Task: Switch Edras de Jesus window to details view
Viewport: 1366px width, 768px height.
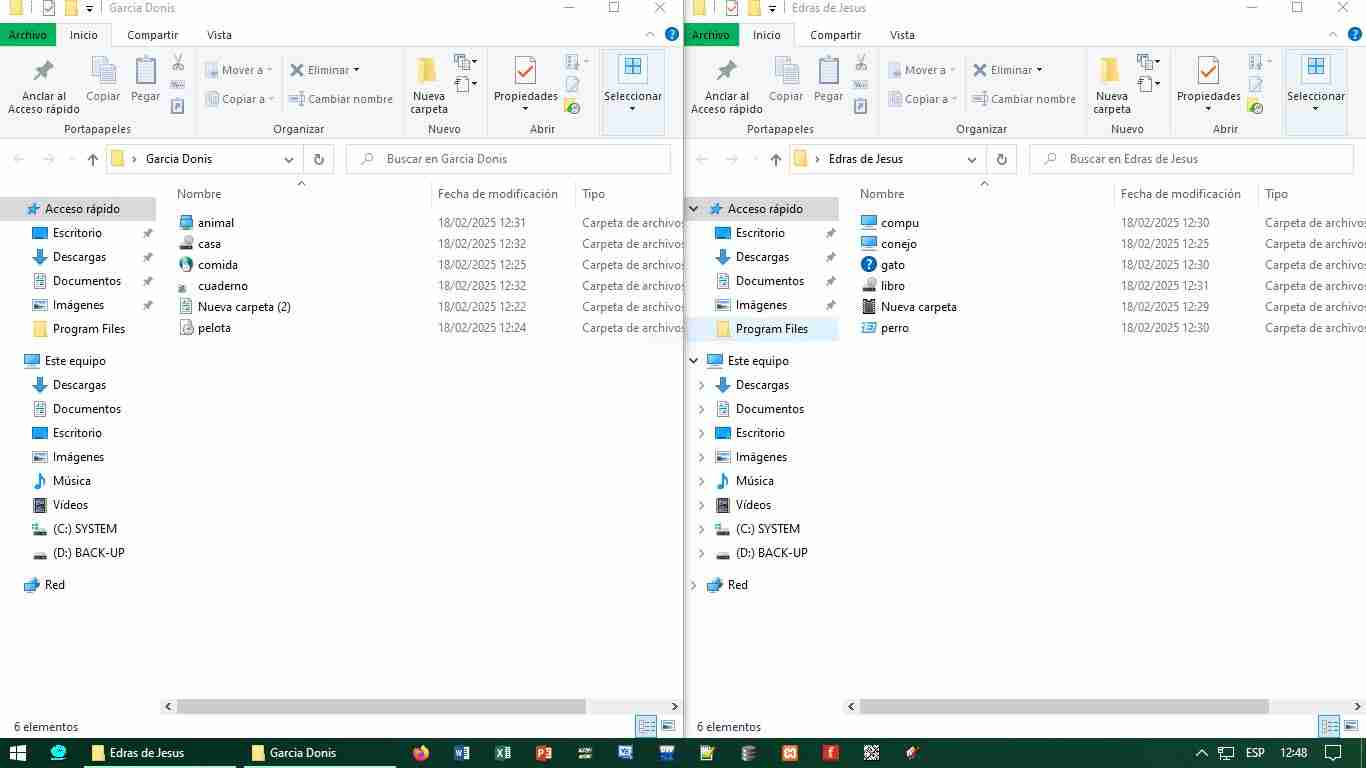Action: click(x=1329, y=727)
